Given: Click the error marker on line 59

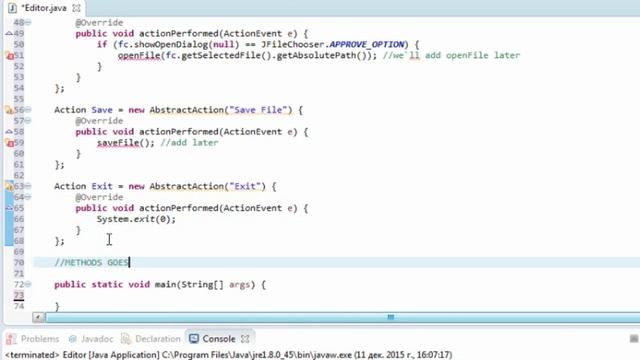Looking at the screenshot, I should click(9, 143).
